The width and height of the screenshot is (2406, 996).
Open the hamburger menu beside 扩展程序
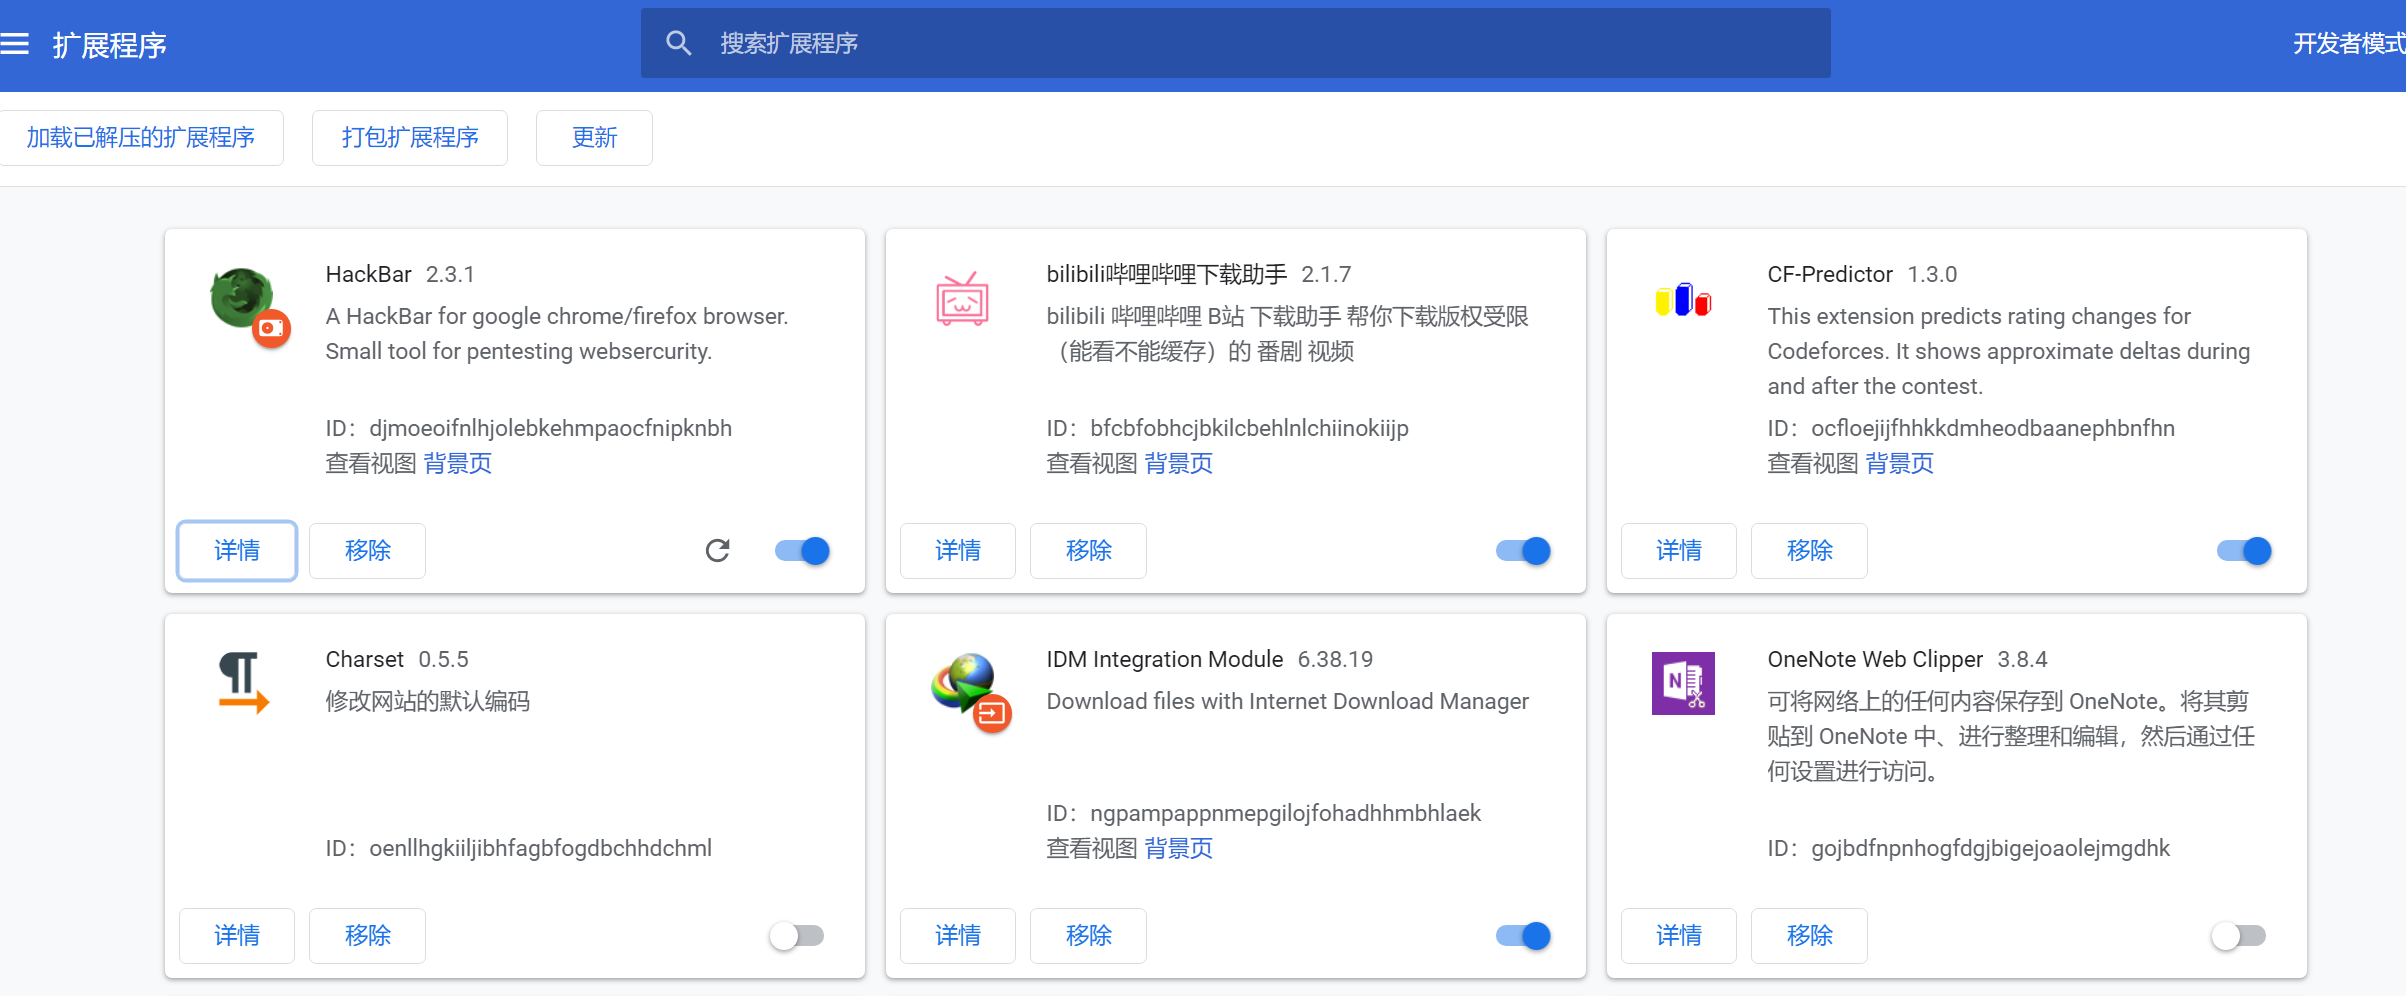(15, 43)
